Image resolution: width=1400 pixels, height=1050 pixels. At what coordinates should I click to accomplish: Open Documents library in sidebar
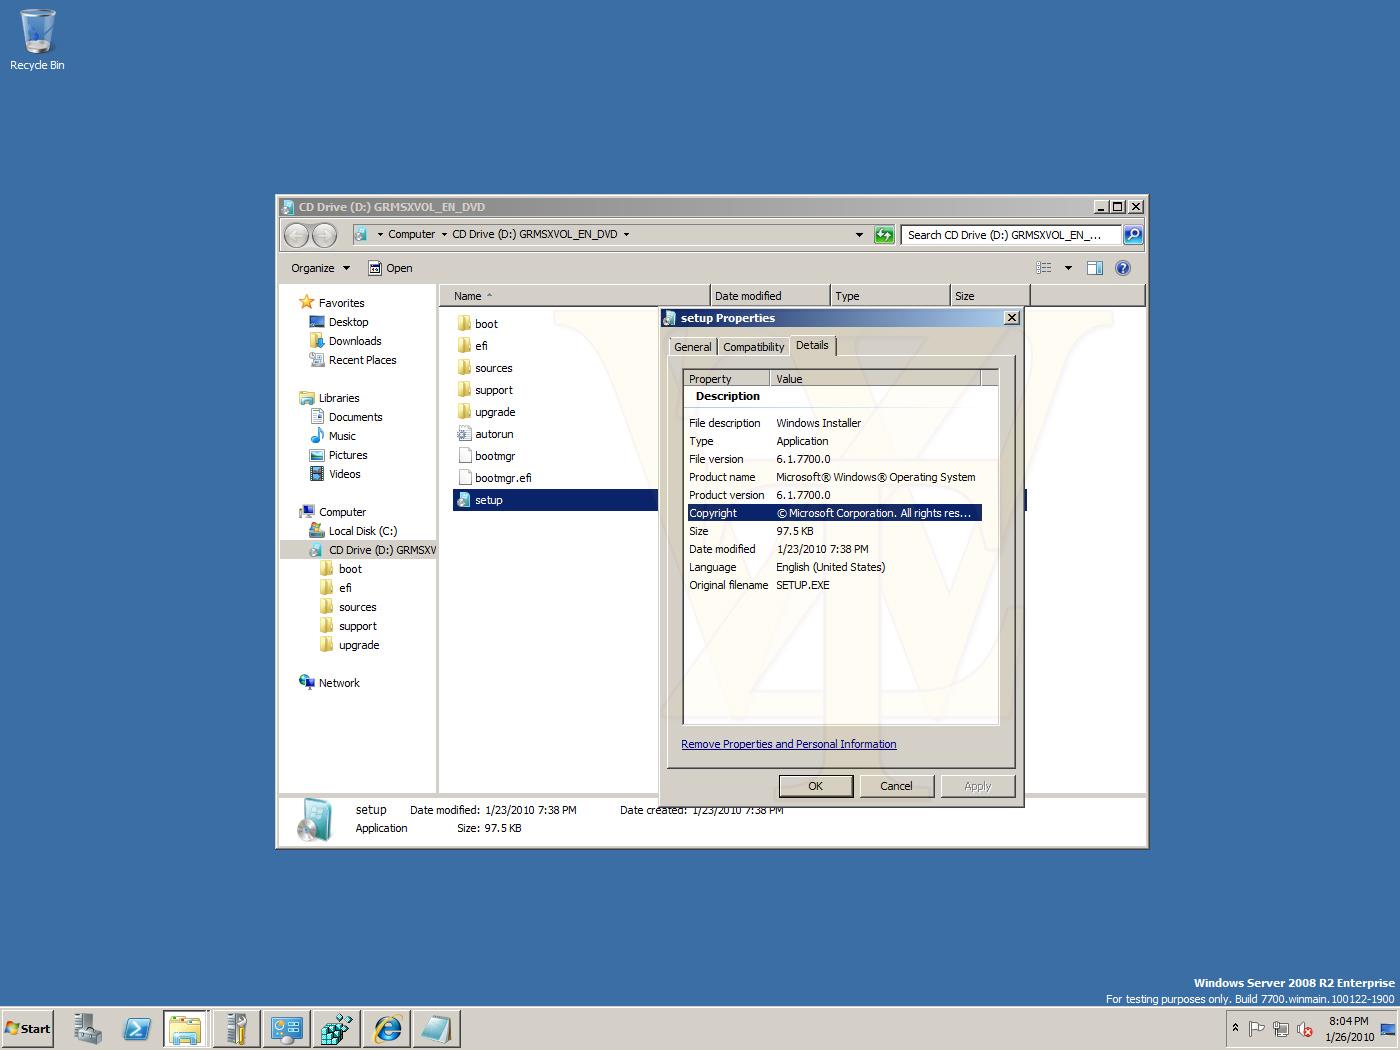[x=345, y=417]
